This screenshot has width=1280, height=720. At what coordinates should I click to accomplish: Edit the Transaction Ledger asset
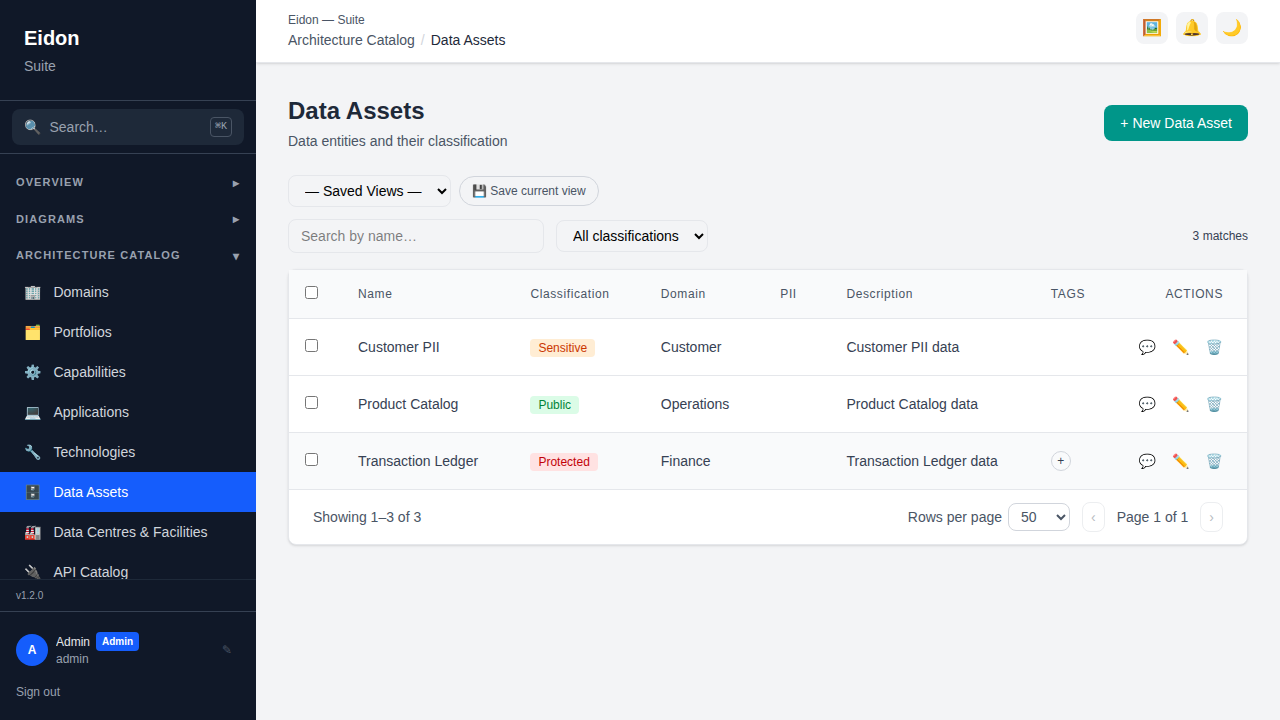1181,461
